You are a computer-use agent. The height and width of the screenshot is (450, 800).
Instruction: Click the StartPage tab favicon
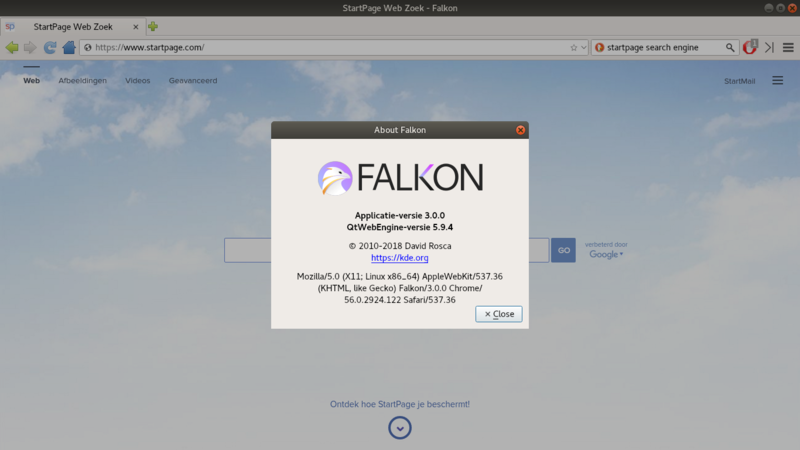click(x=10, y=27)
